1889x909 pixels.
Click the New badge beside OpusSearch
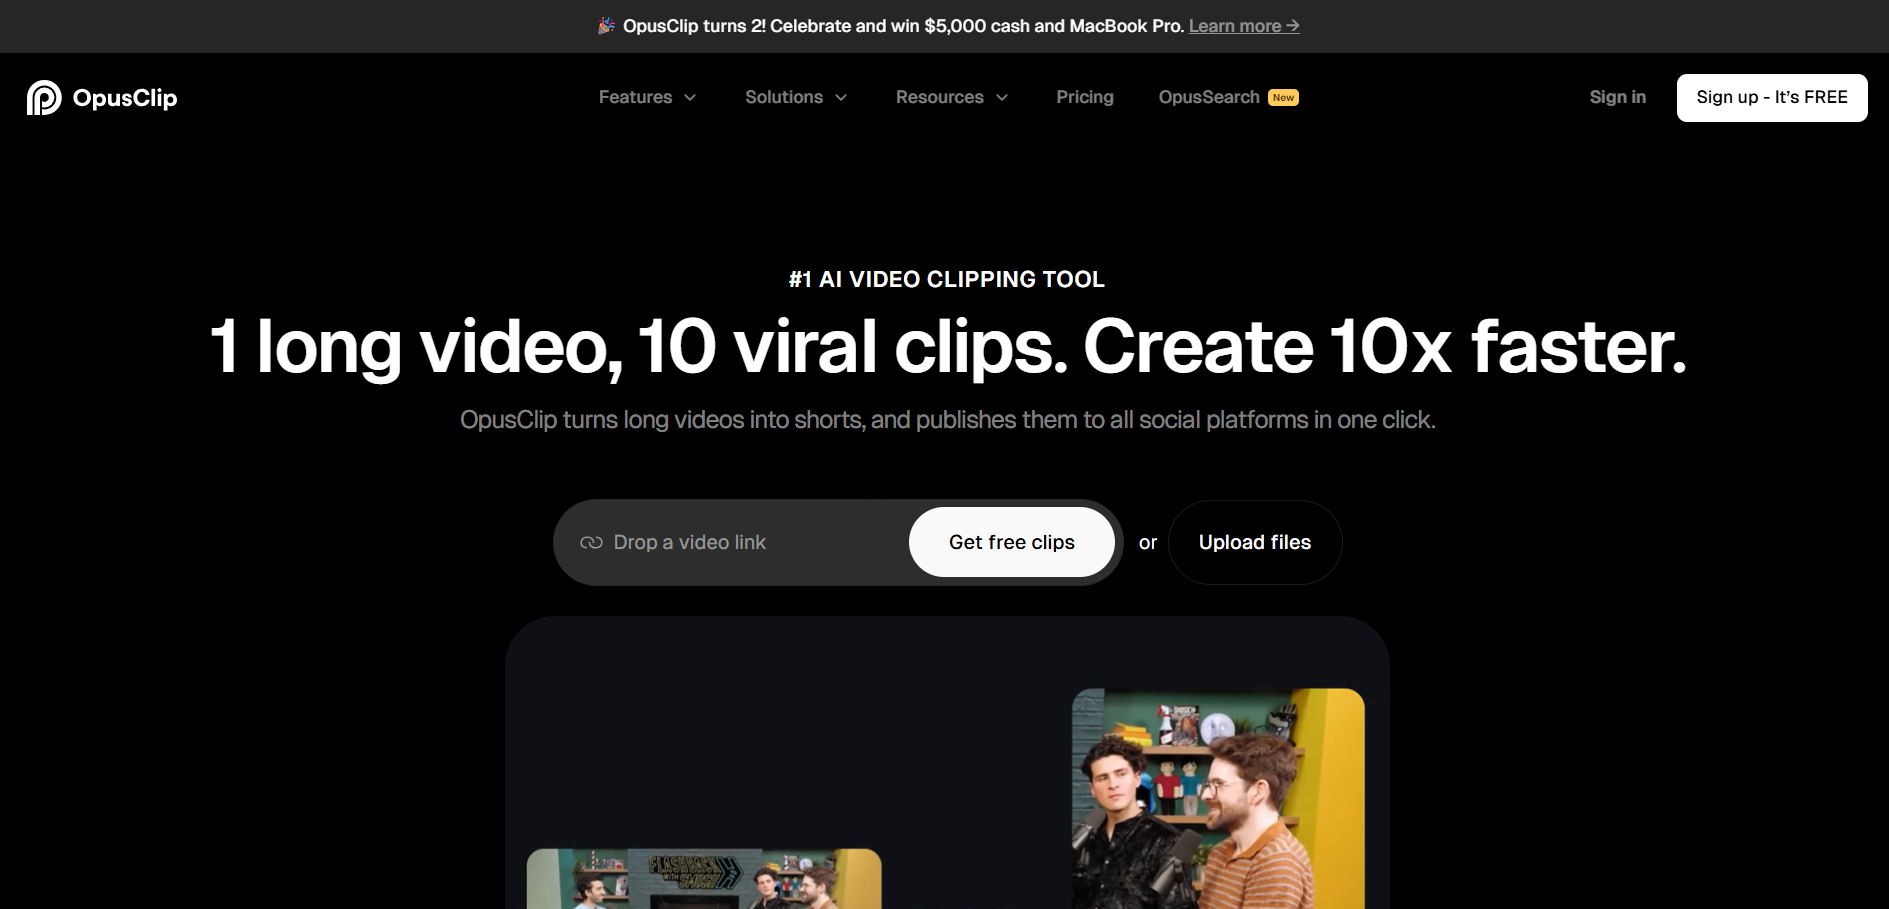coord(1284,97)
